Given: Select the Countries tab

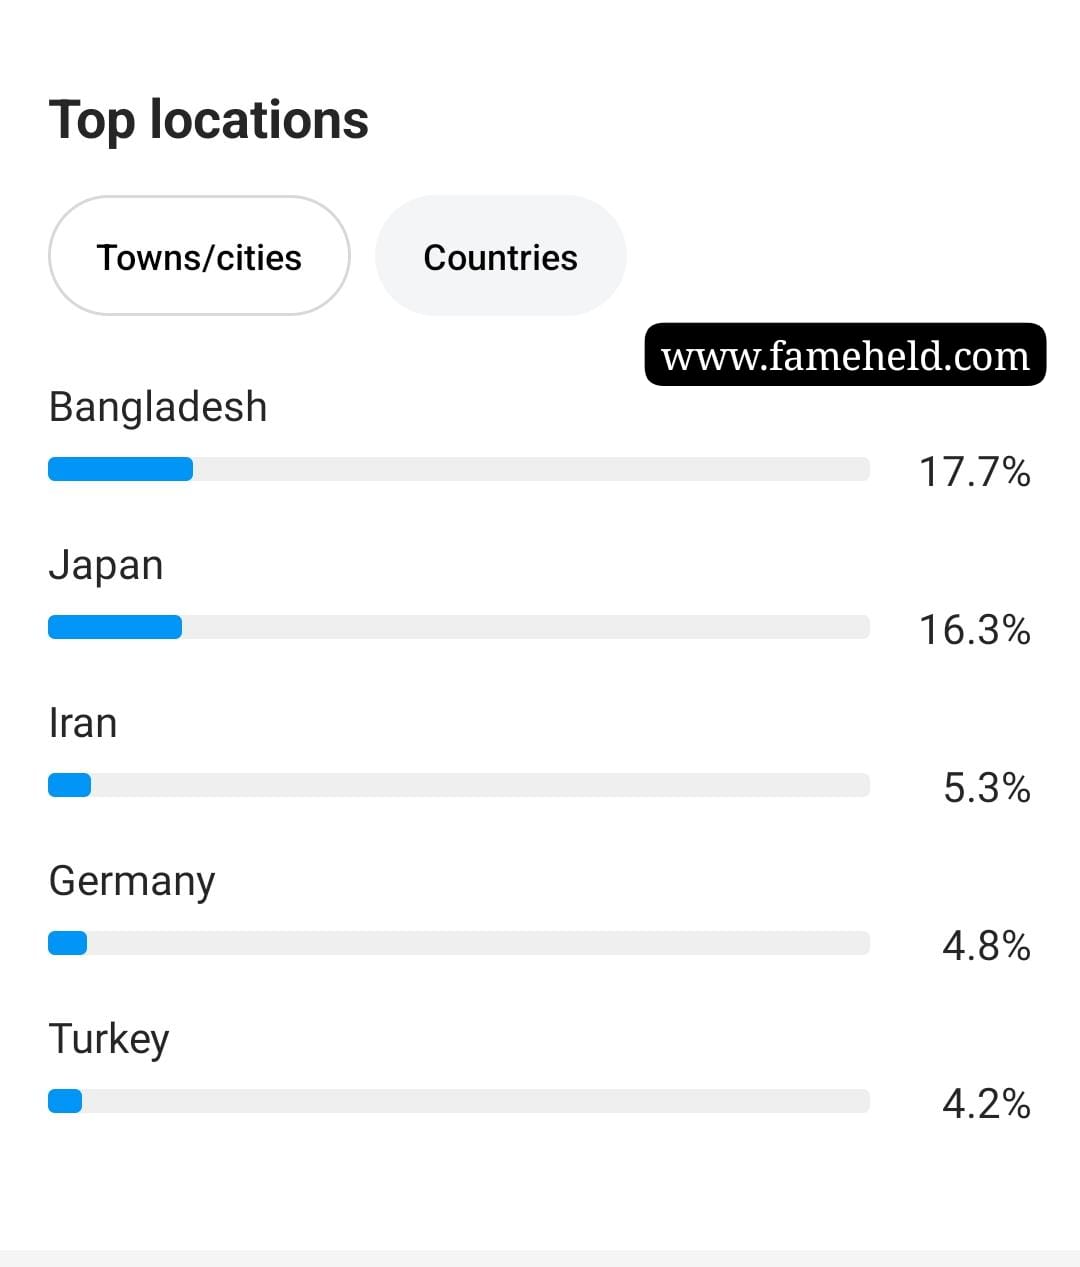Looking at the screenshot, I should point(500,256).
